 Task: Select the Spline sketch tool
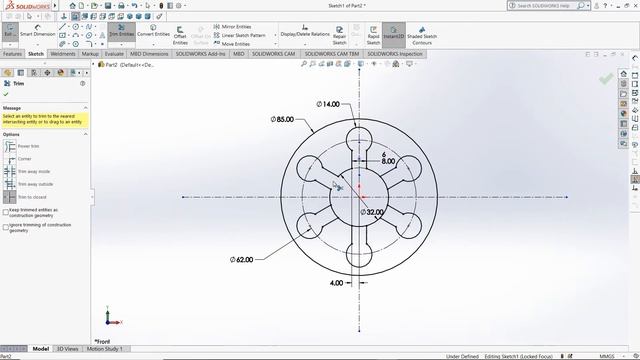coord(89,27)
